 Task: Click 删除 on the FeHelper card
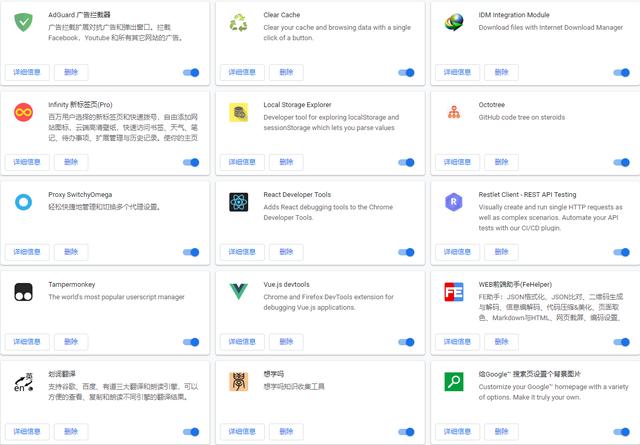(x=501, y=342)
